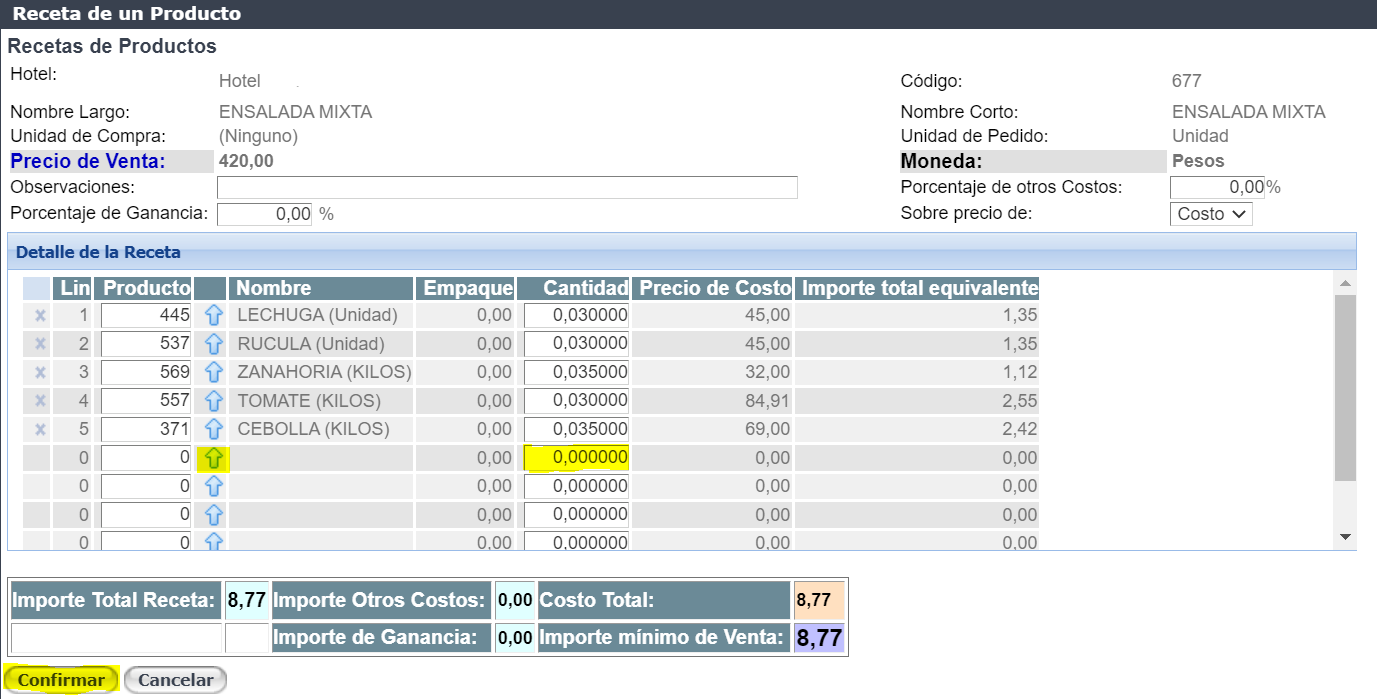Select TOMATE (KILOS) name cell
This screenshot has height=699, width=1377.
pos(321,401)
